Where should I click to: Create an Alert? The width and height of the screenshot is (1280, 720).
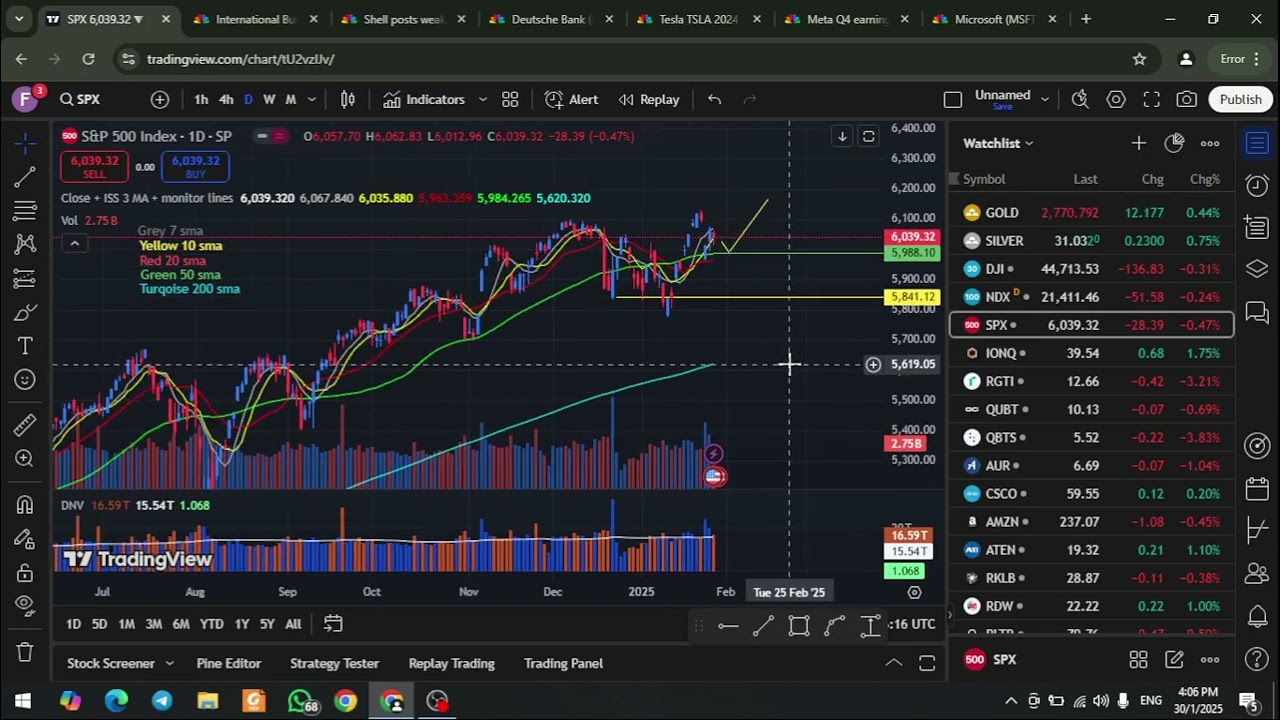(x=572, y=99)
